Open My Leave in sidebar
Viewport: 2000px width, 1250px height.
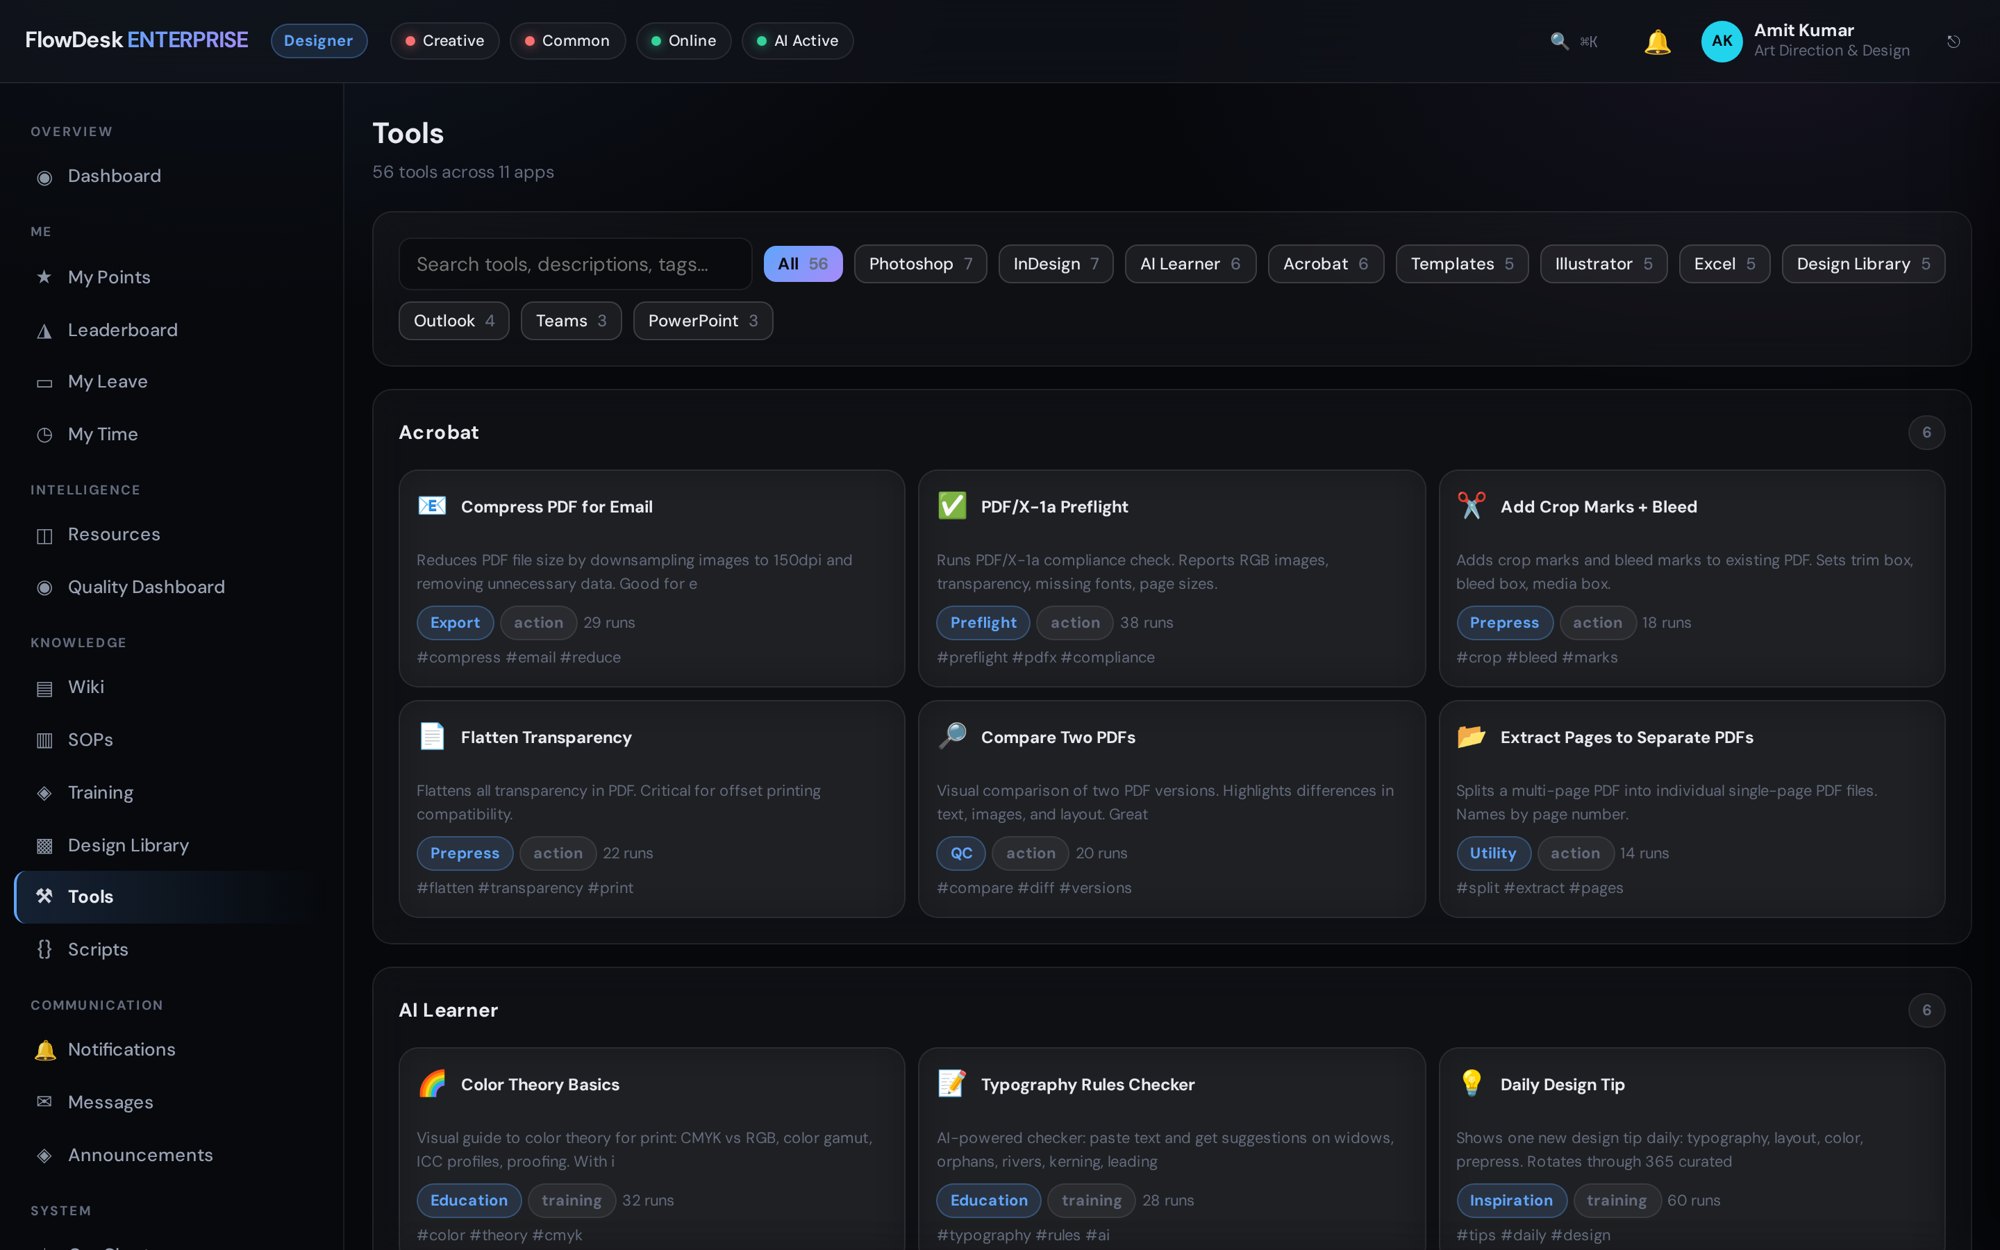(171, 382)
